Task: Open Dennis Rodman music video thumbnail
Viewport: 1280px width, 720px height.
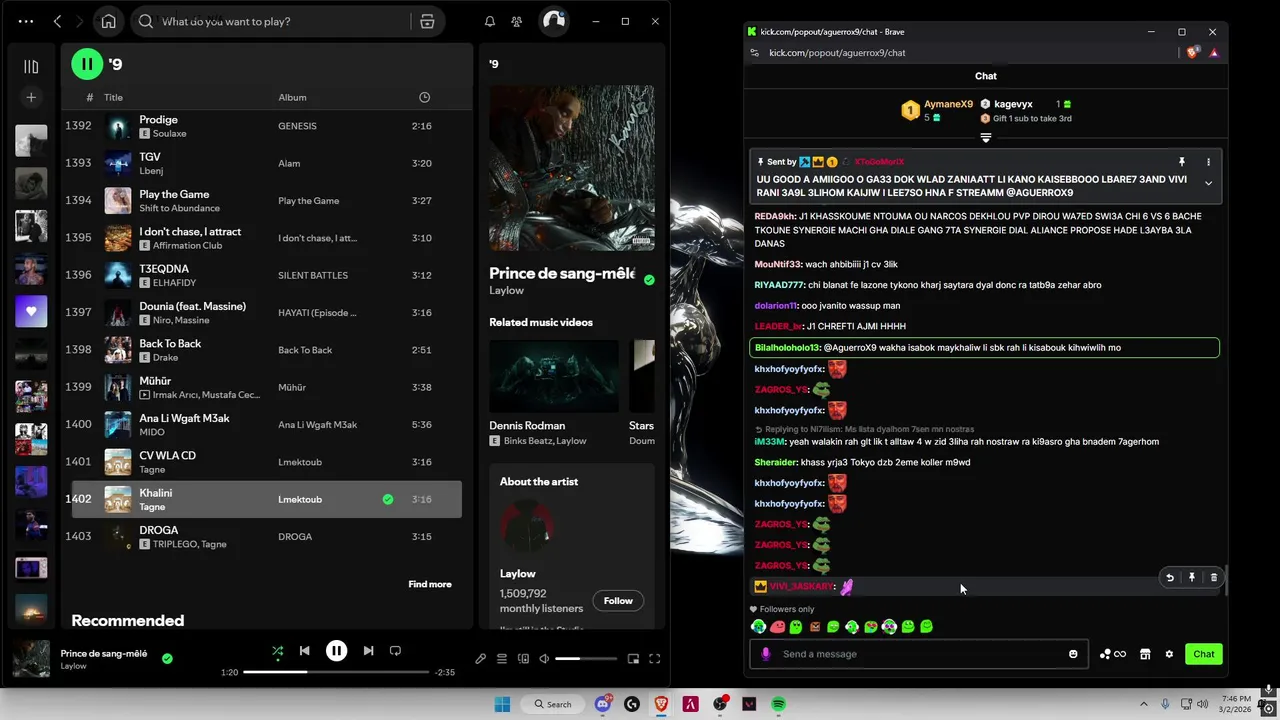Action: pyautogui.click(x=554, y=376)
